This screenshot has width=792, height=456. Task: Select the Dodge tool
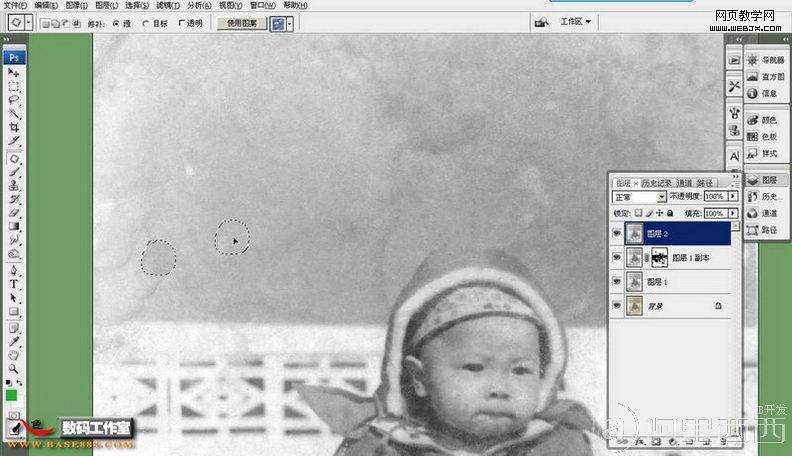click(14, 254)
